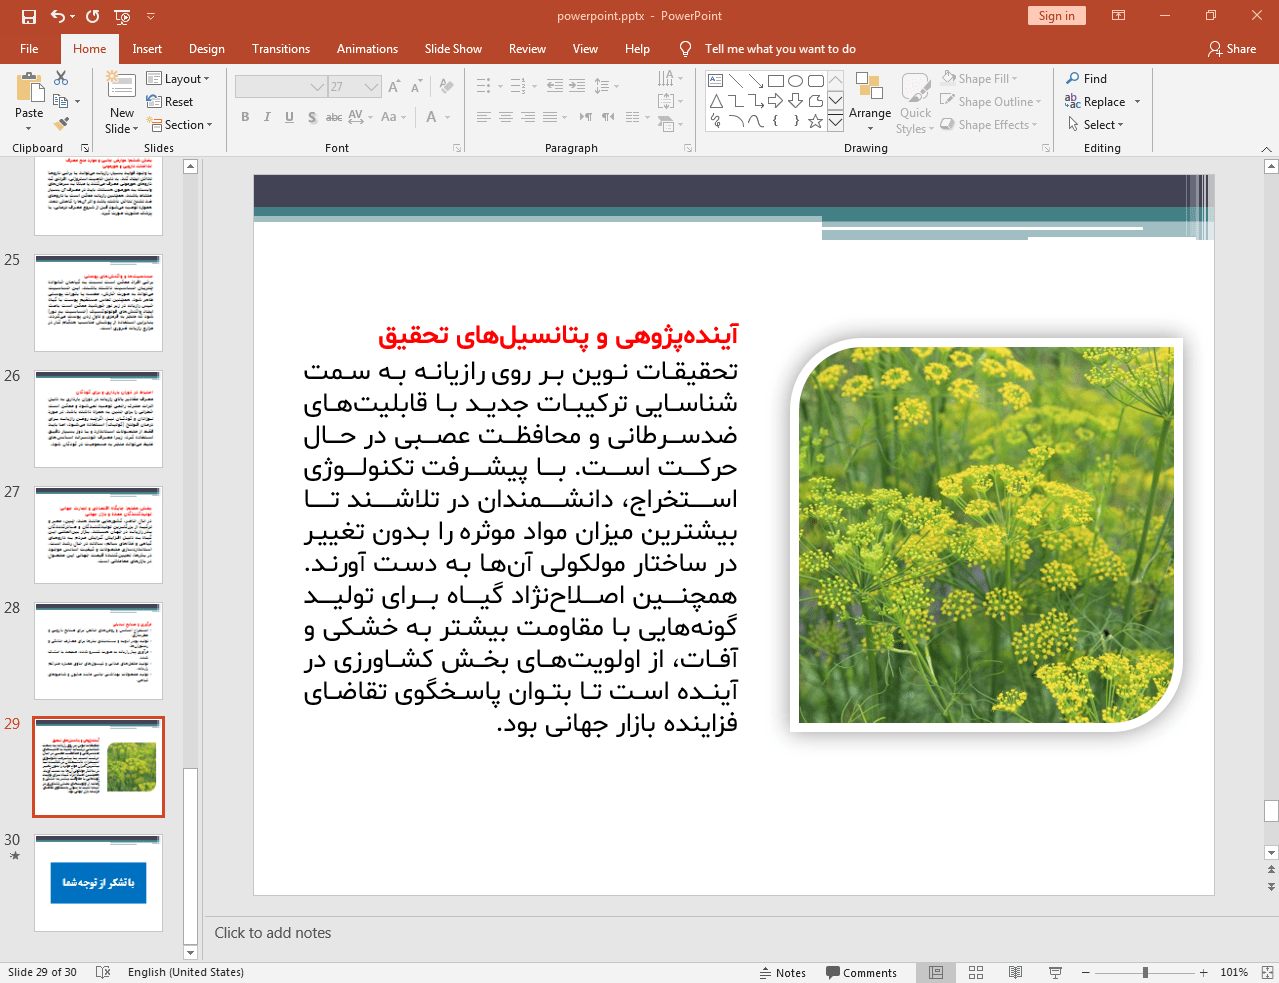Image resolution: width=1279 pixels, height=983 pixels.
Task: Switch to Slide Sorter view
Action: [976, 972]
